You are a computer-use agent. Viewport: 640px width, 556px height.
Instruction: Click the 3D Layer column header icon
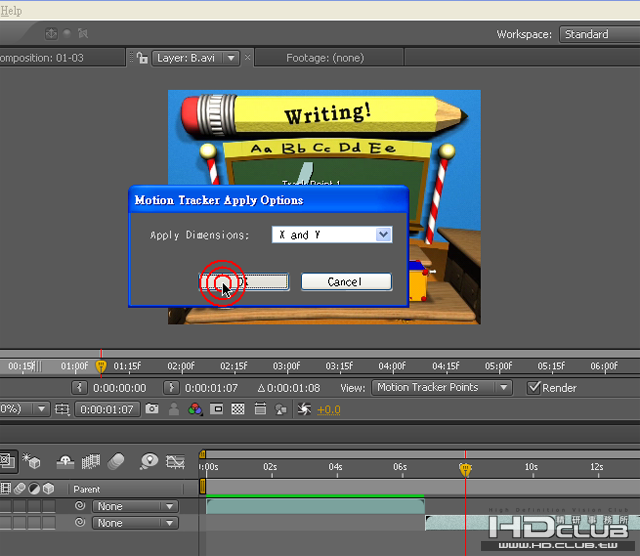click(x=49, y=489)
